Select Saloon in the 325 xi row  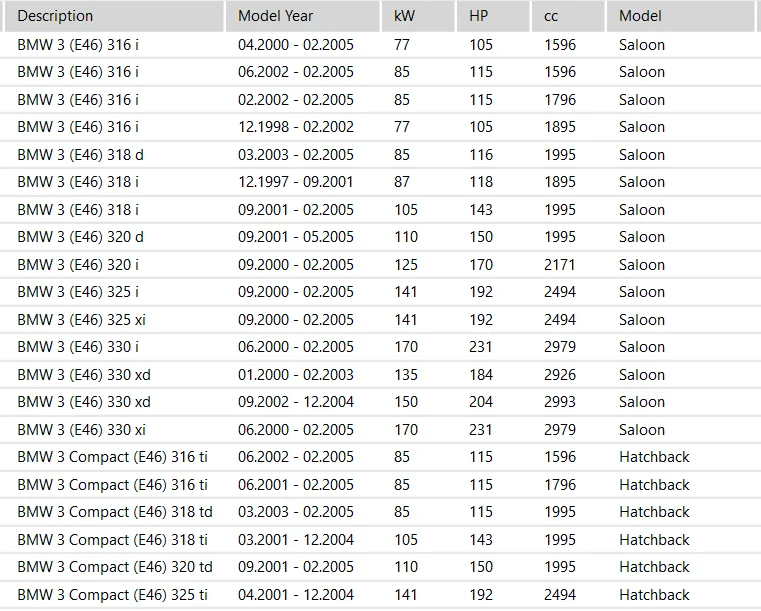[x=642, y=320]
